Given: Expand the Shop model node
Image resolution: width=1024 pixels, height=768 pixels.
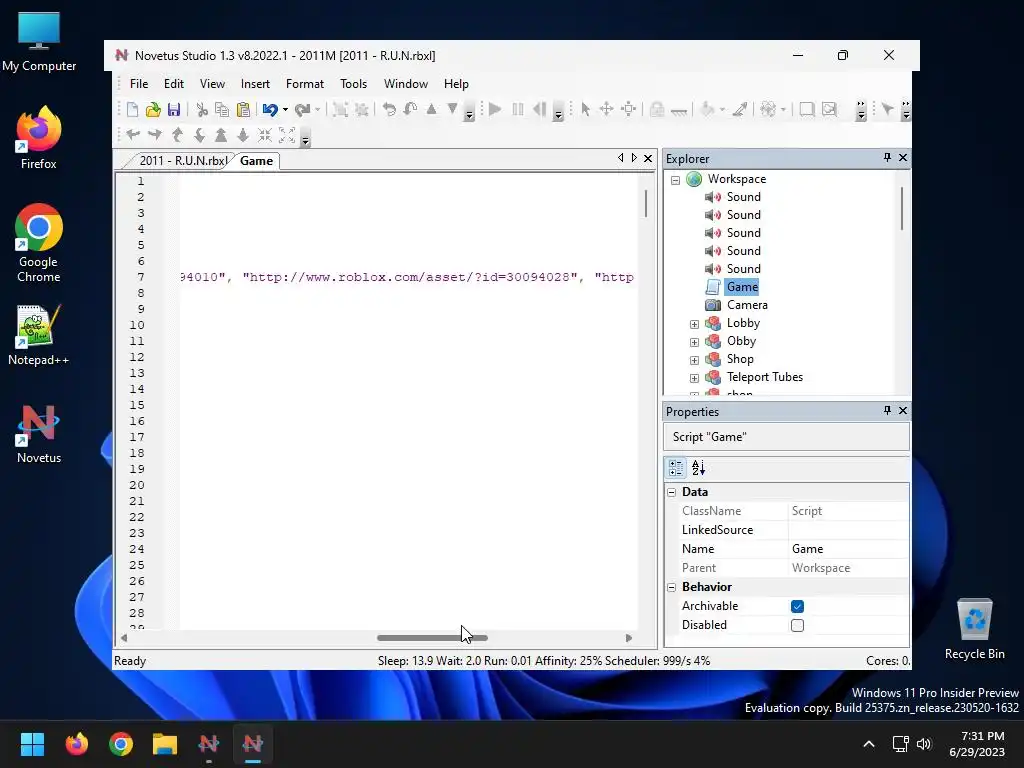Looking at the screenshot, I should [x=694, y=360].
